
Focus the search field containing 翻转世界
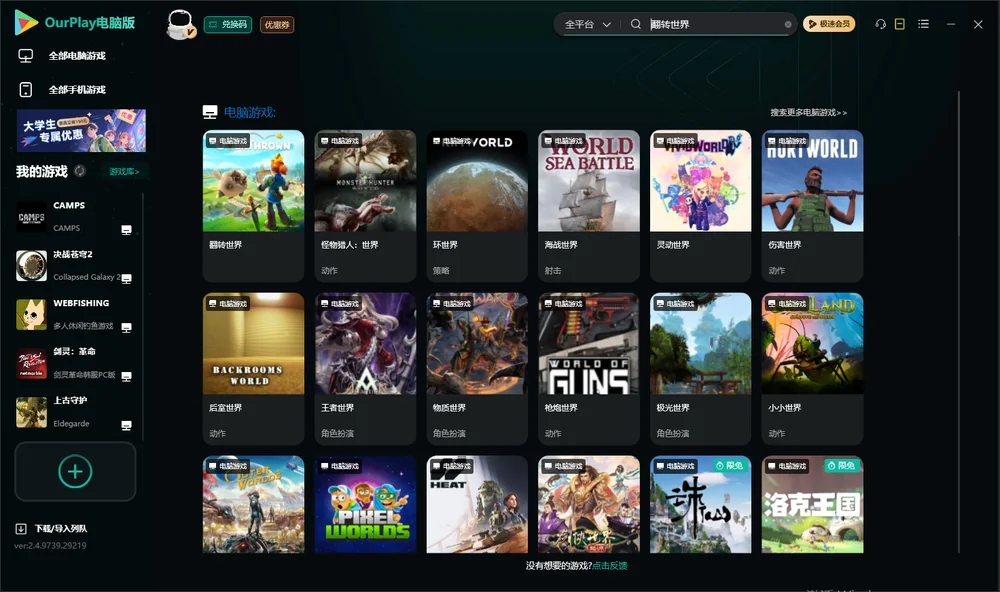(714, 24)
